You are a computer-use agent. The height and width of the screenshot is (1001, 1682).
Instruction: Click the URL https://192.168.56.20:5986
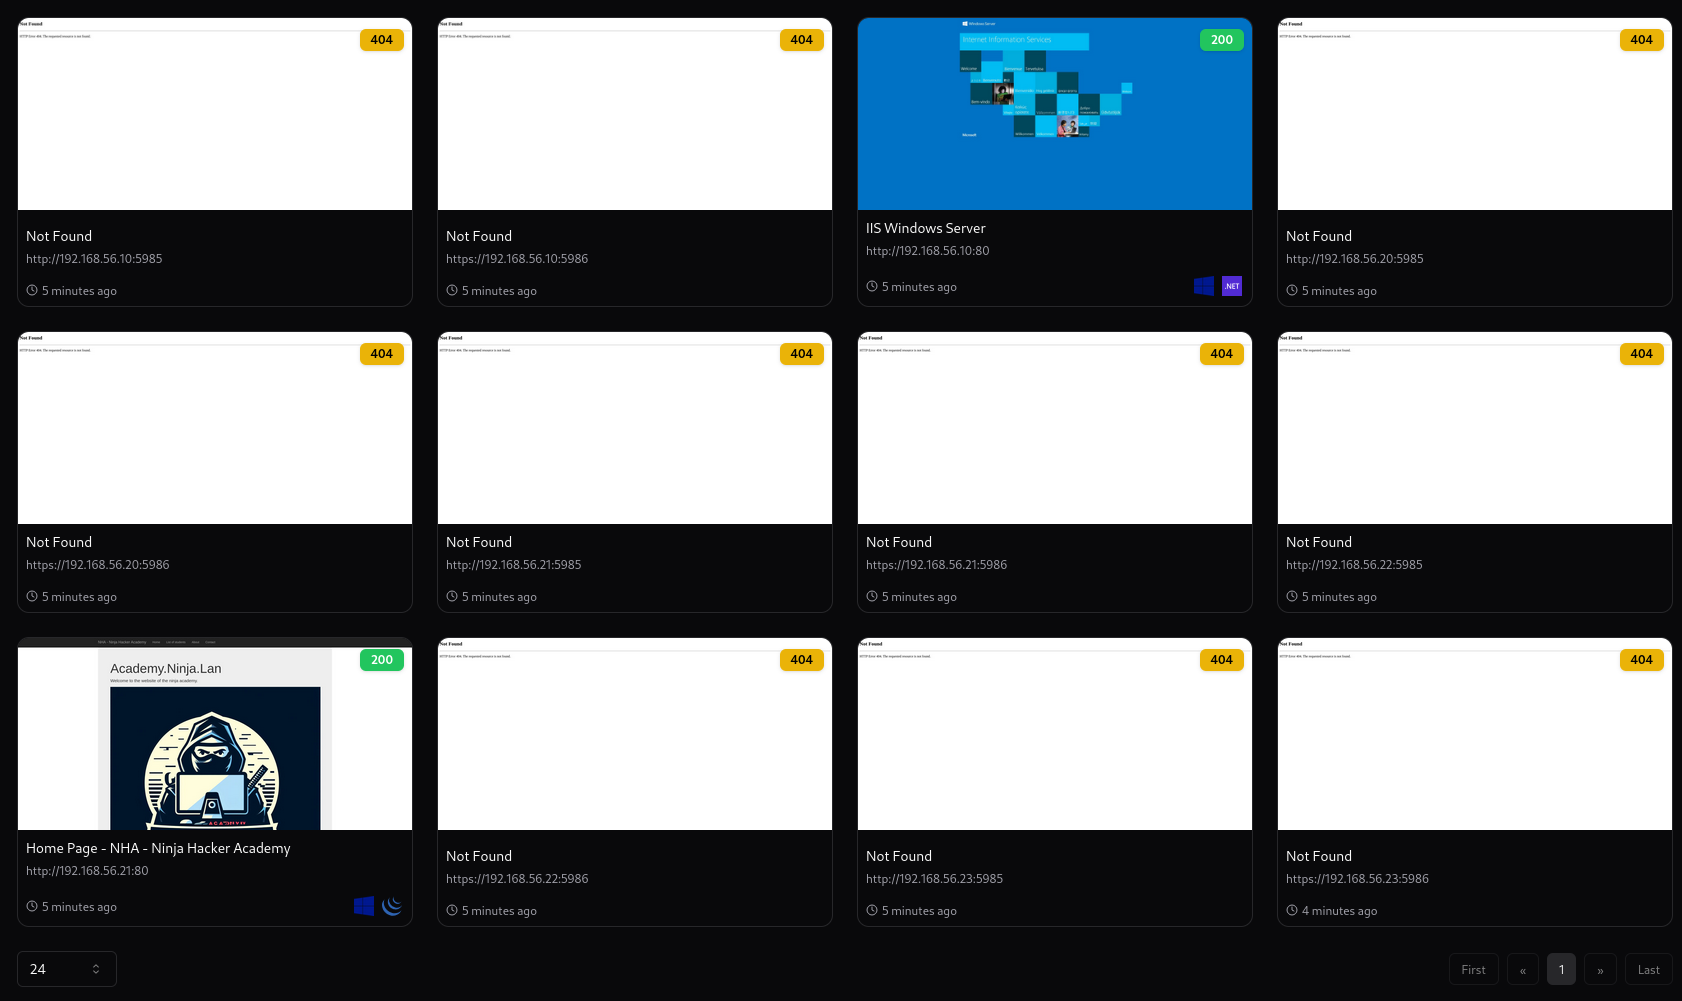[x=98, y=565]
